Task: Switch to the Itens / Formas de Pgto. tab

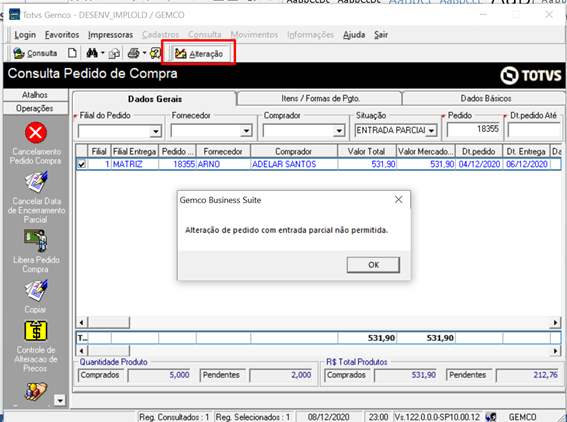Action: pos(320,98)
